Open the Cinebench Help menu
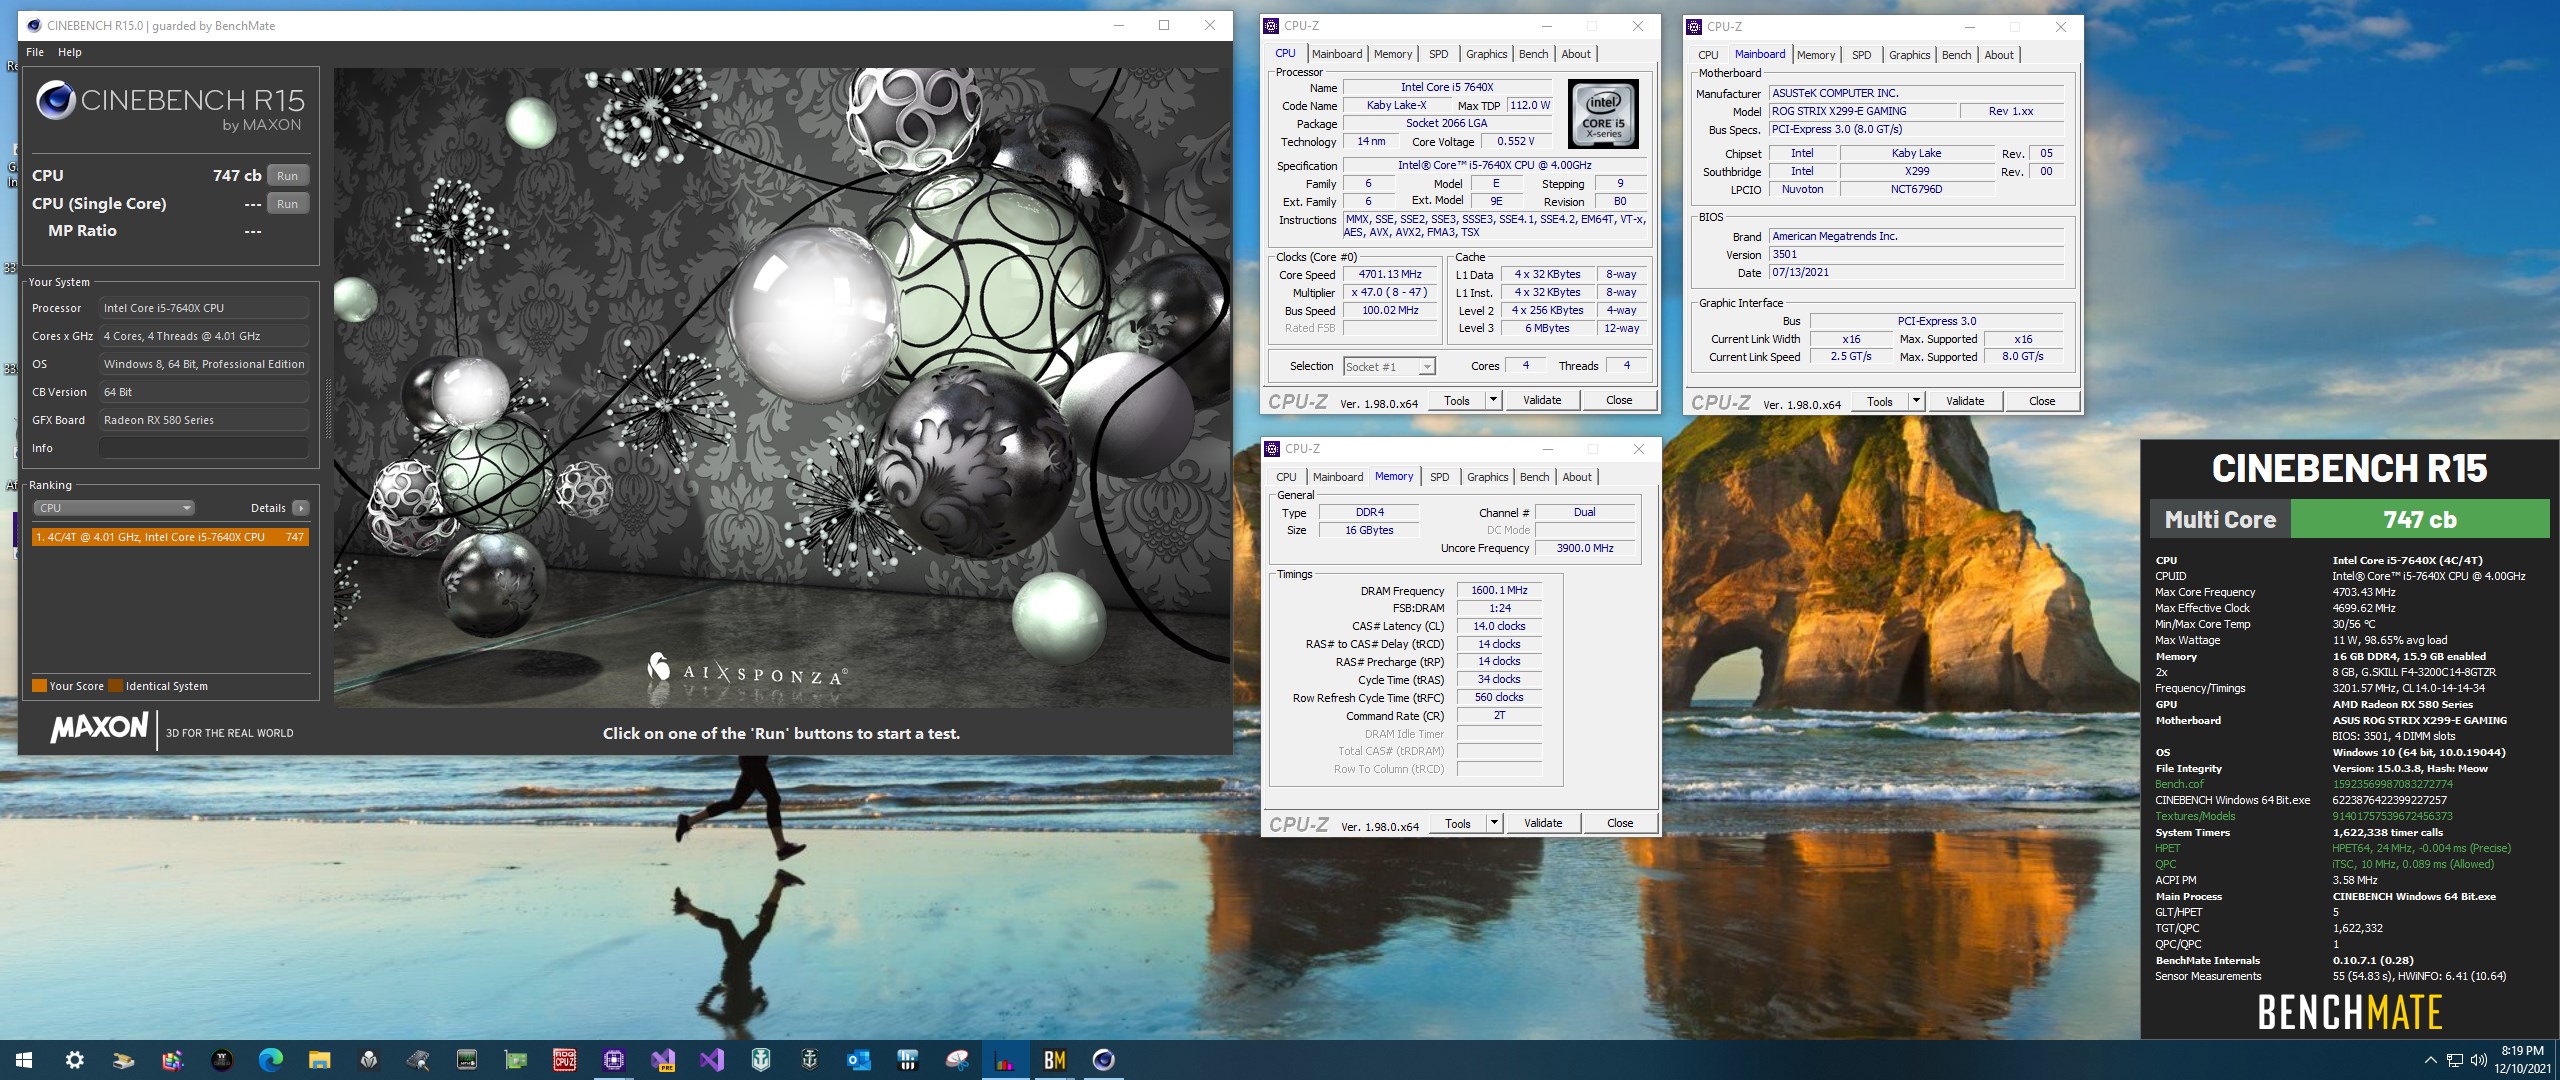Viewport: 2560px width, 1080px height. (x=70, y=52)
